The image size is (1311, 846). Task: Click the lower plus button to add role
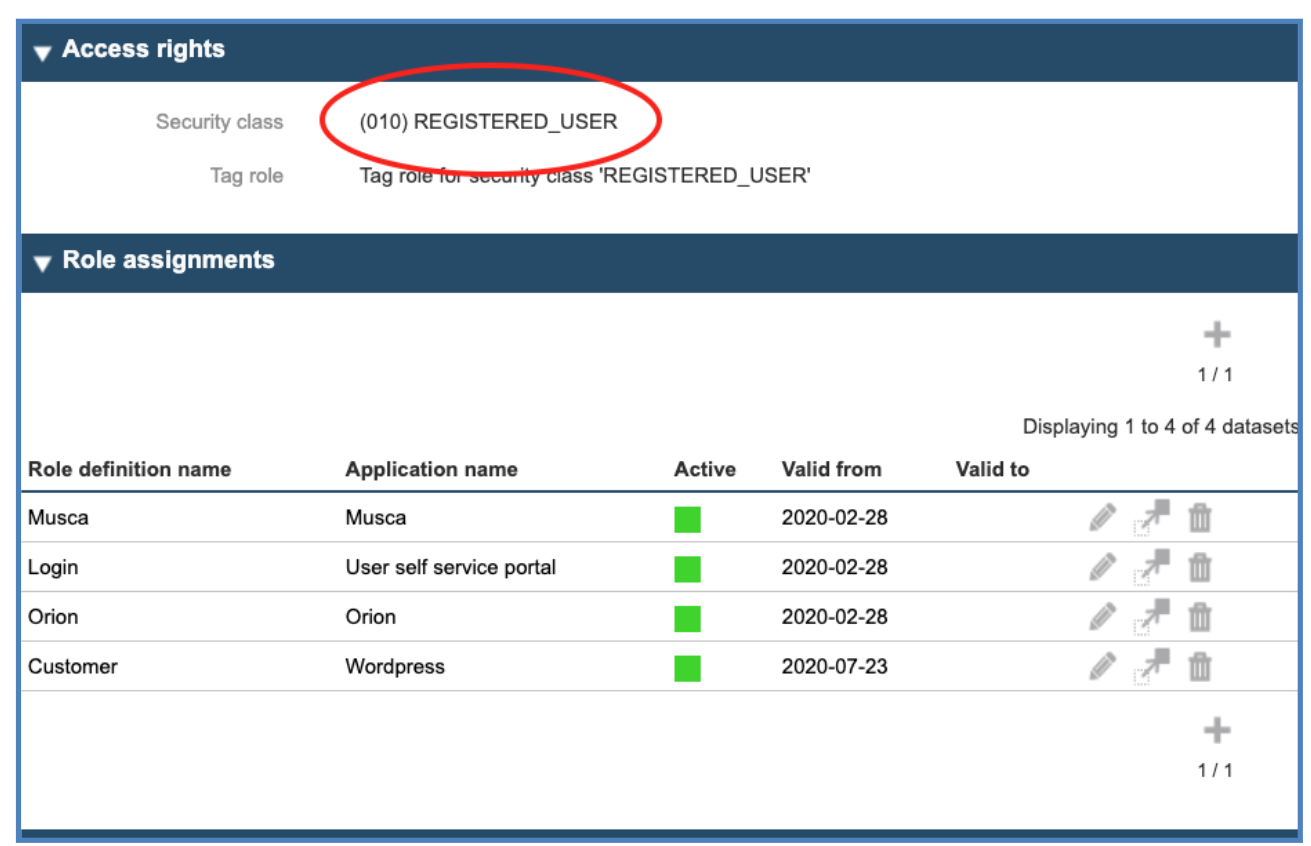1219,730
